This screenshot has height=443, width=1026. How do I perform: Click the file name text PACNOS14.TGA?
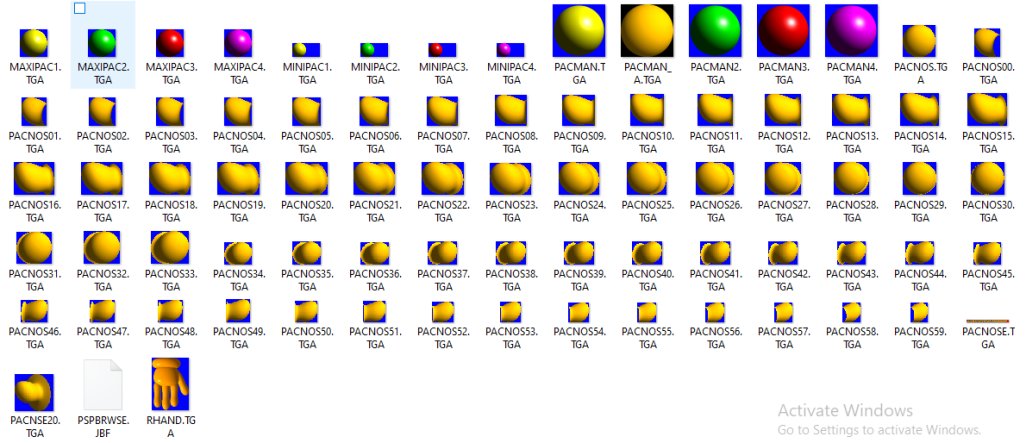[920, 143]
